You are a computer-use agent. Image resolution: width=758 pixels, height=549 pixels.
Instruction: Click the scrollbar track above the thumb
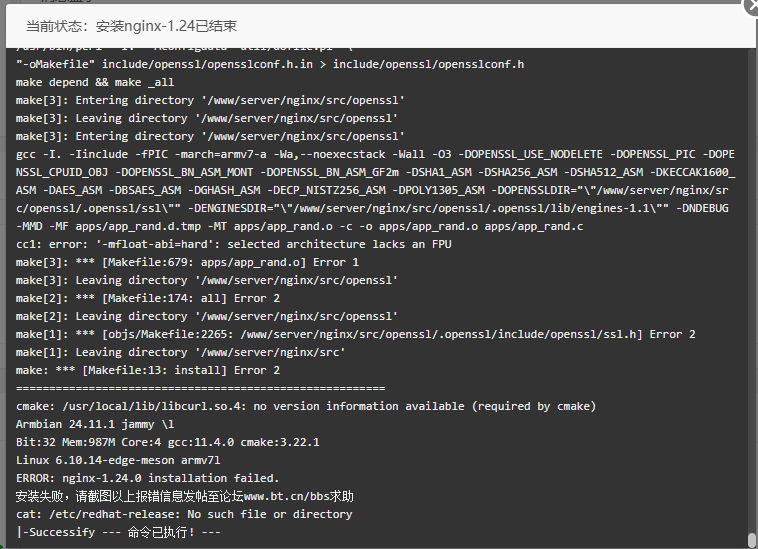pyautogui.click(x=751, y=290)
